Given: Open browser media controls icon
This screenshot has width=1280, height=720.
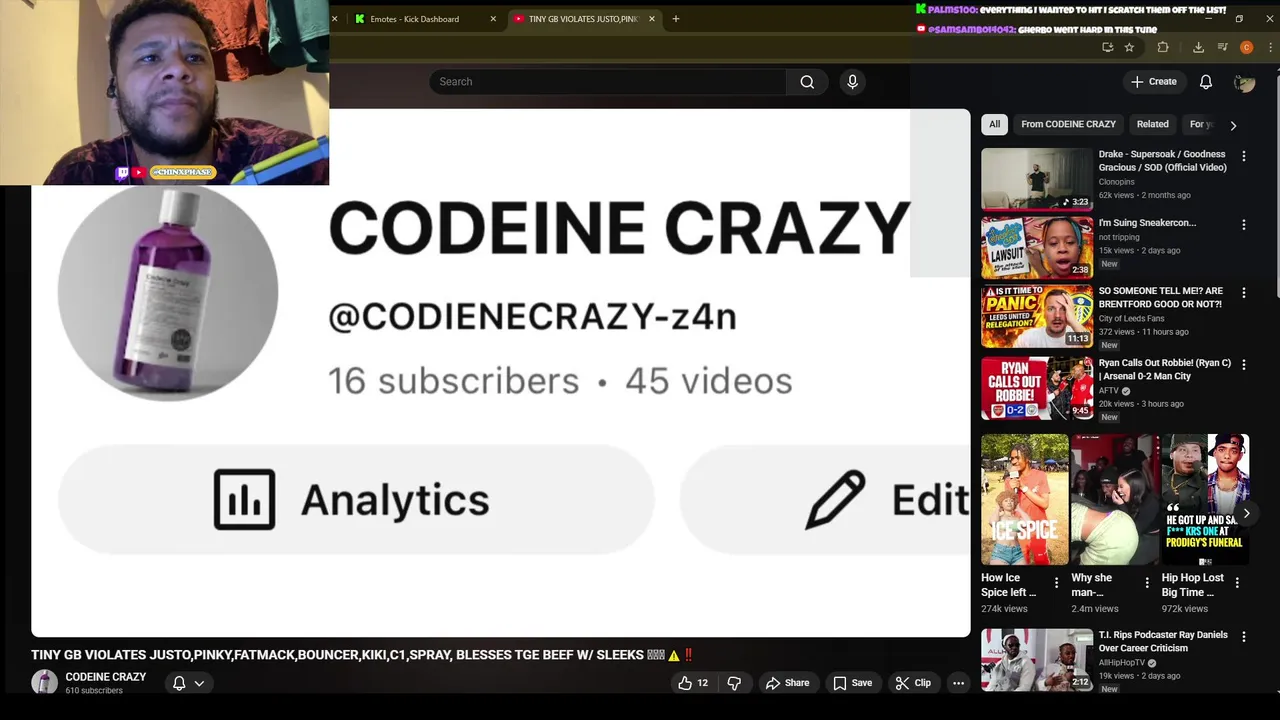Looking at the screenshot, I should point(1222,47).
